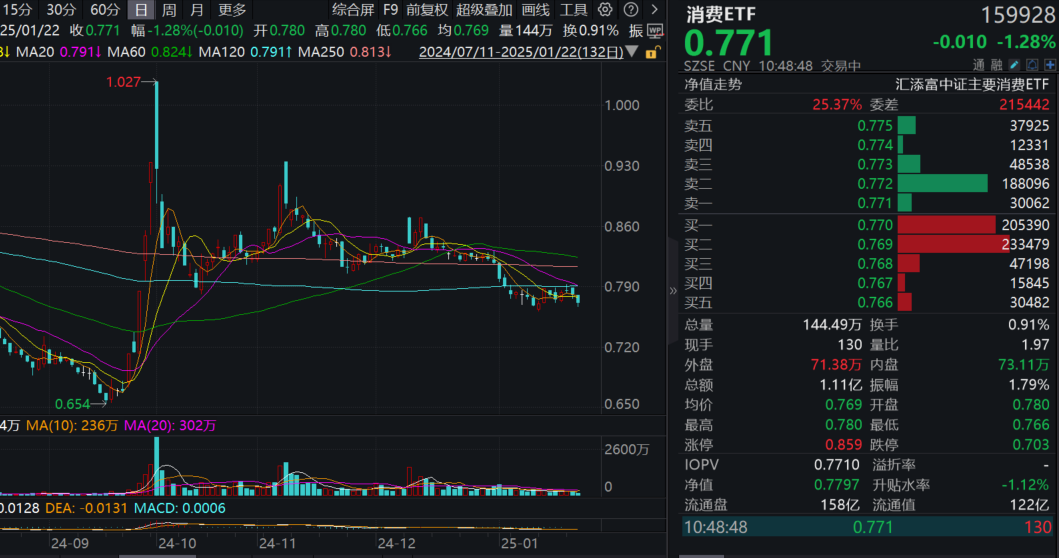The image size is (1059, 558).
Task: Click volume MA(10): 236万 label
Action: pos(72,426)
